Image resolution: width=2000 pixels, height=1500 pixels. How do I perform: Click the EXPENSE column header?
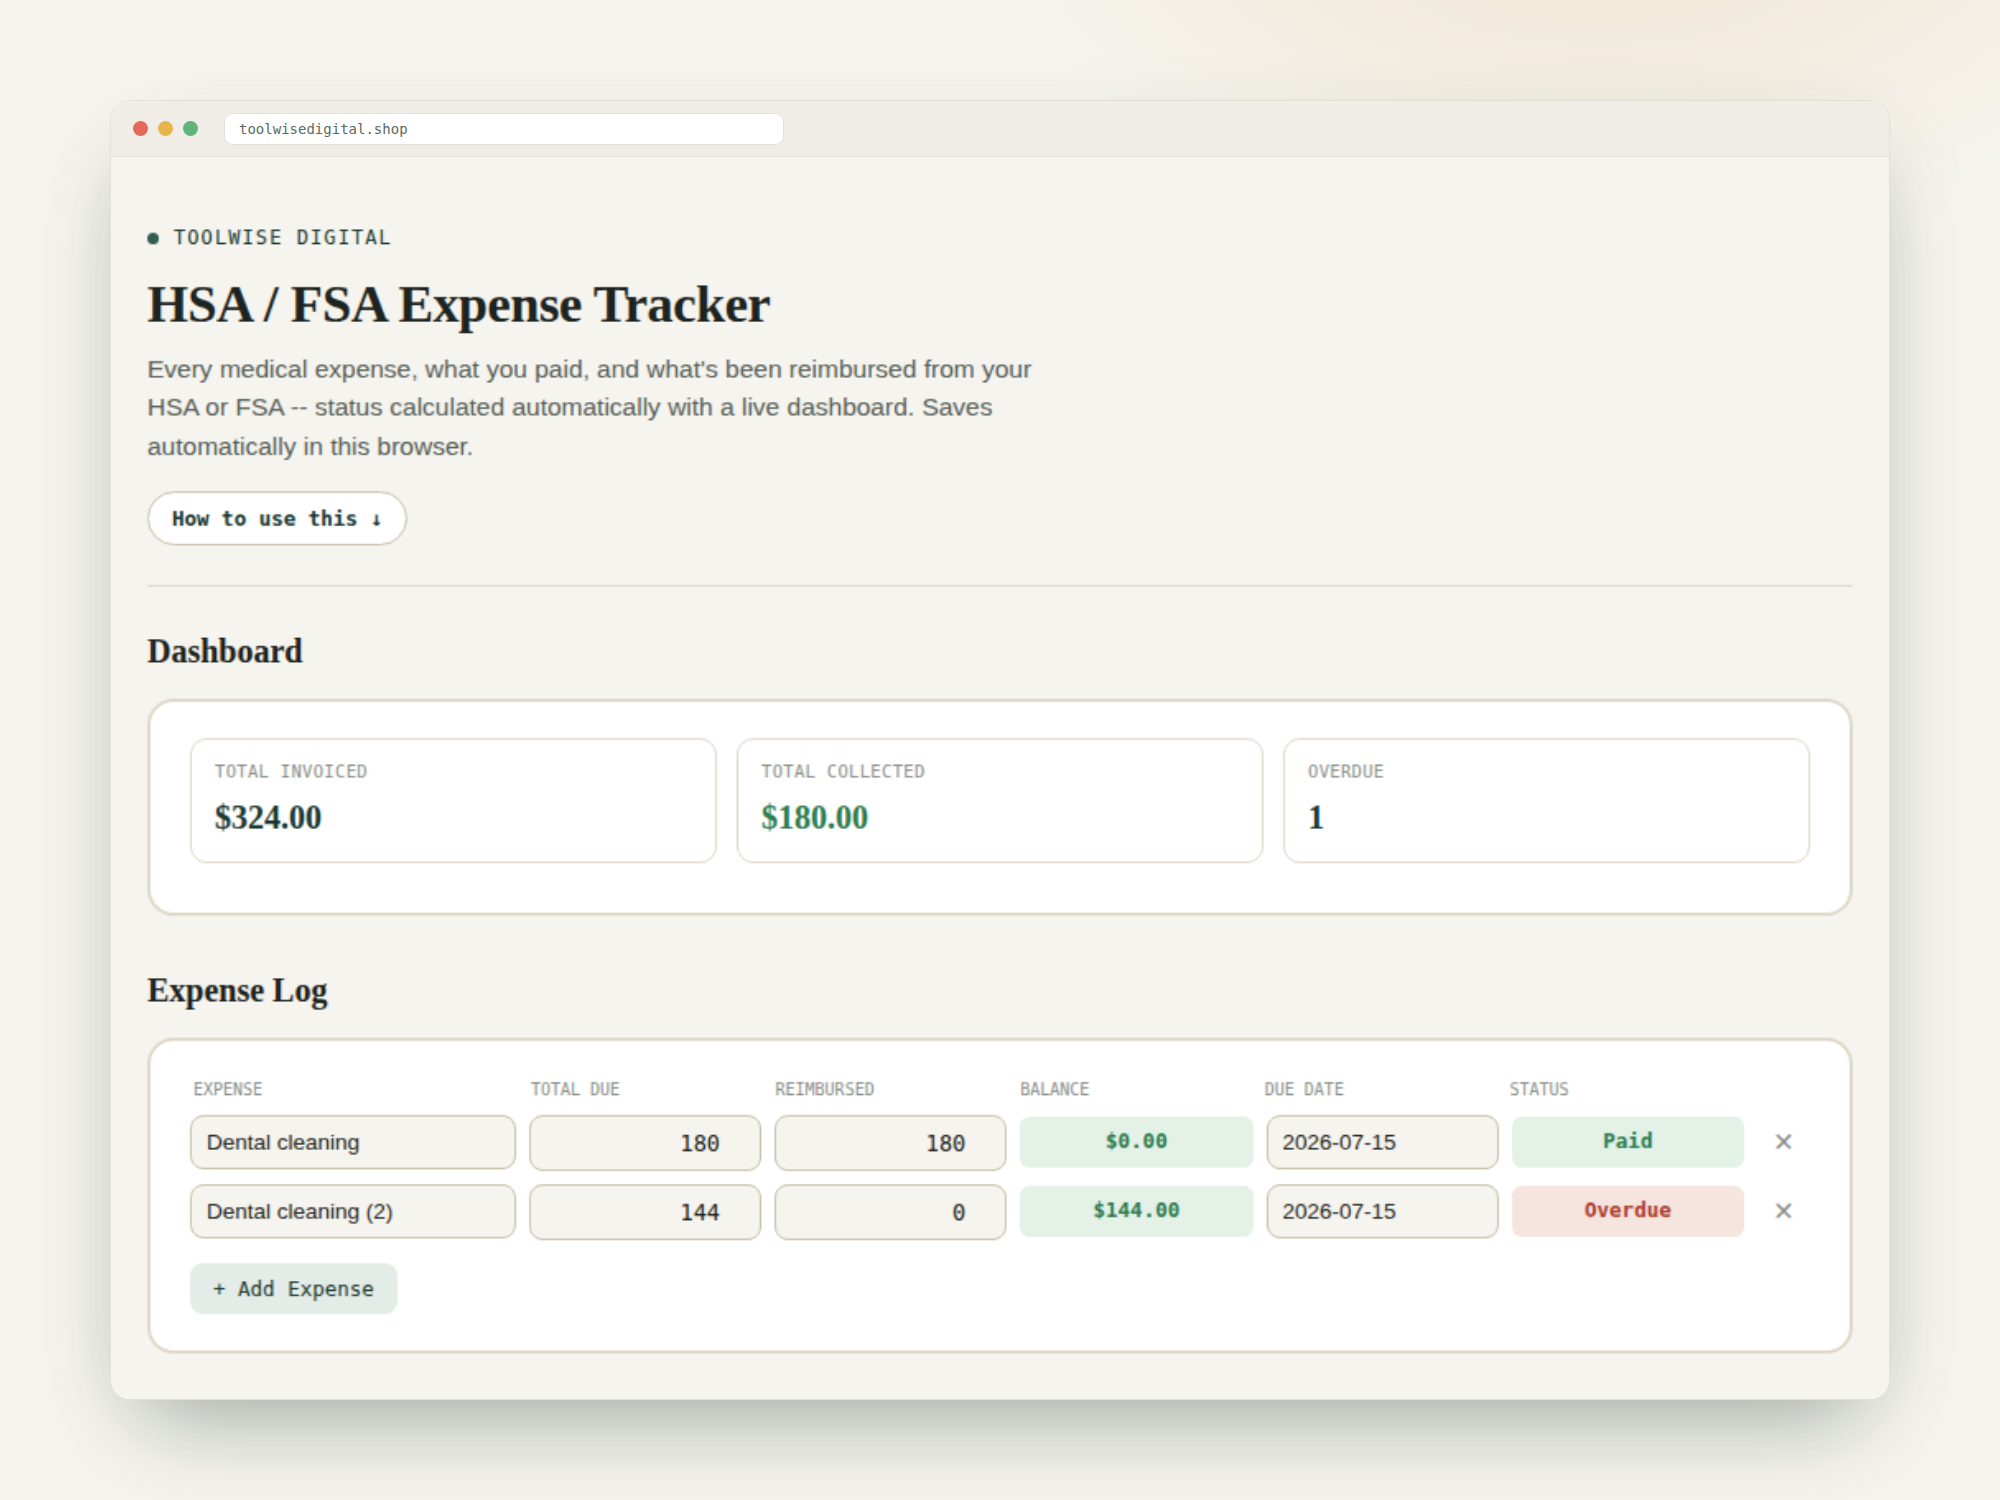point(228,1089)
